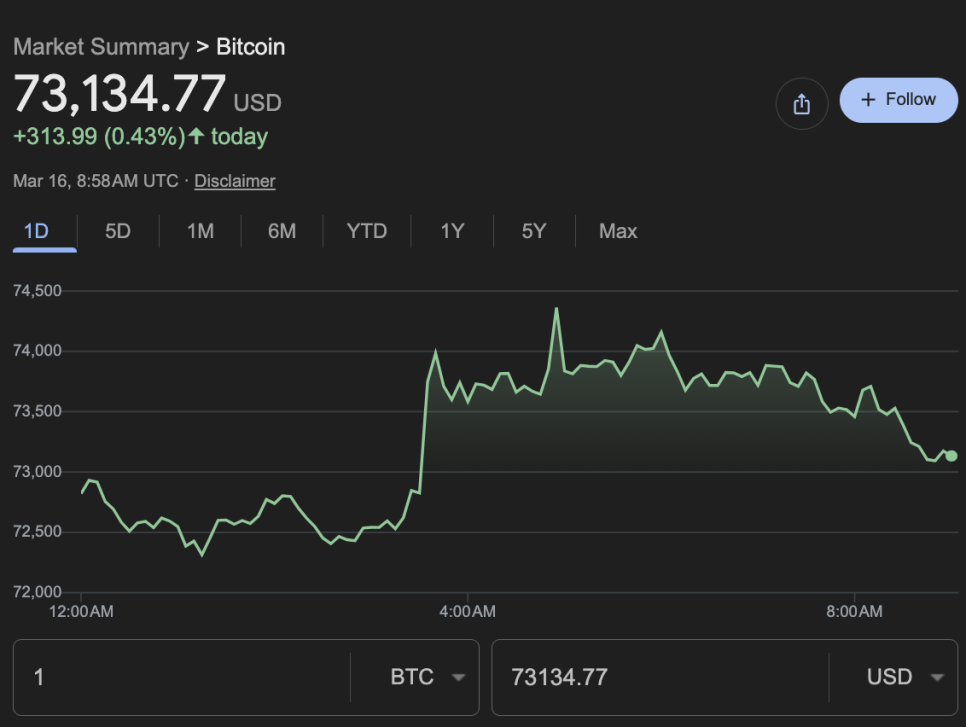The width and height of the screenshot is (966, 727).
Task: Switch to the 1M chart tab
Action: [x=200, y=231]
